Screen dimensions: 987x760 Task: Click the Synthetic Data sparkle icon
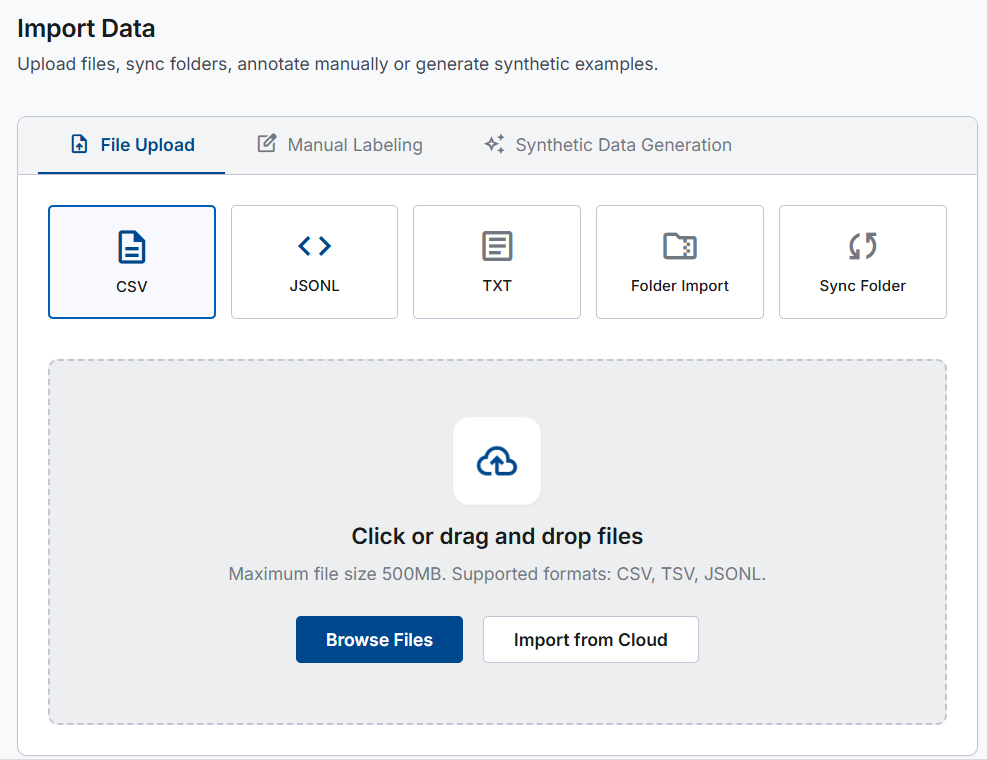pyautogui.click(x=495, y=144)
